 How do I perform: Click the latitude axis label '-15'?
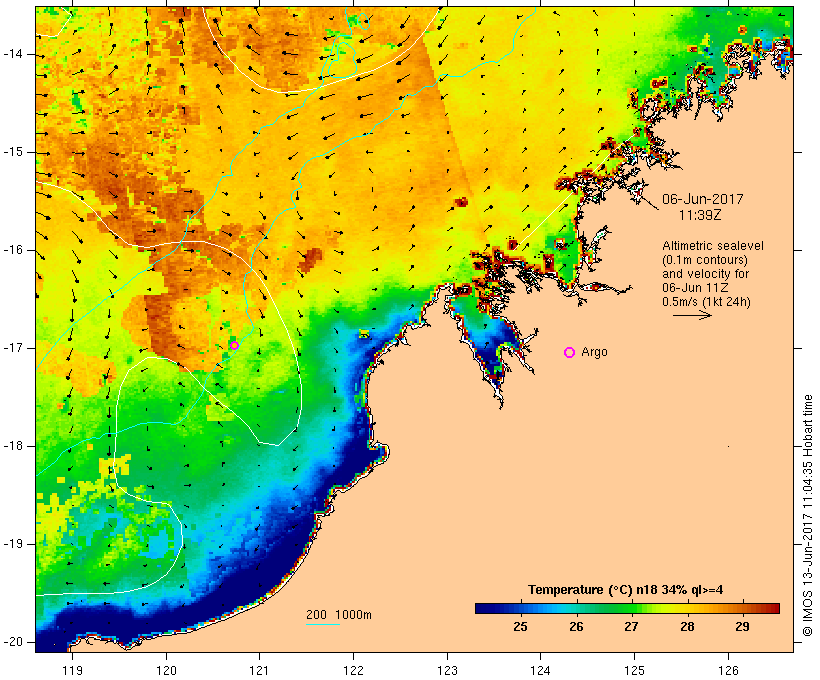pyautogui.click(x=13, y=152)
